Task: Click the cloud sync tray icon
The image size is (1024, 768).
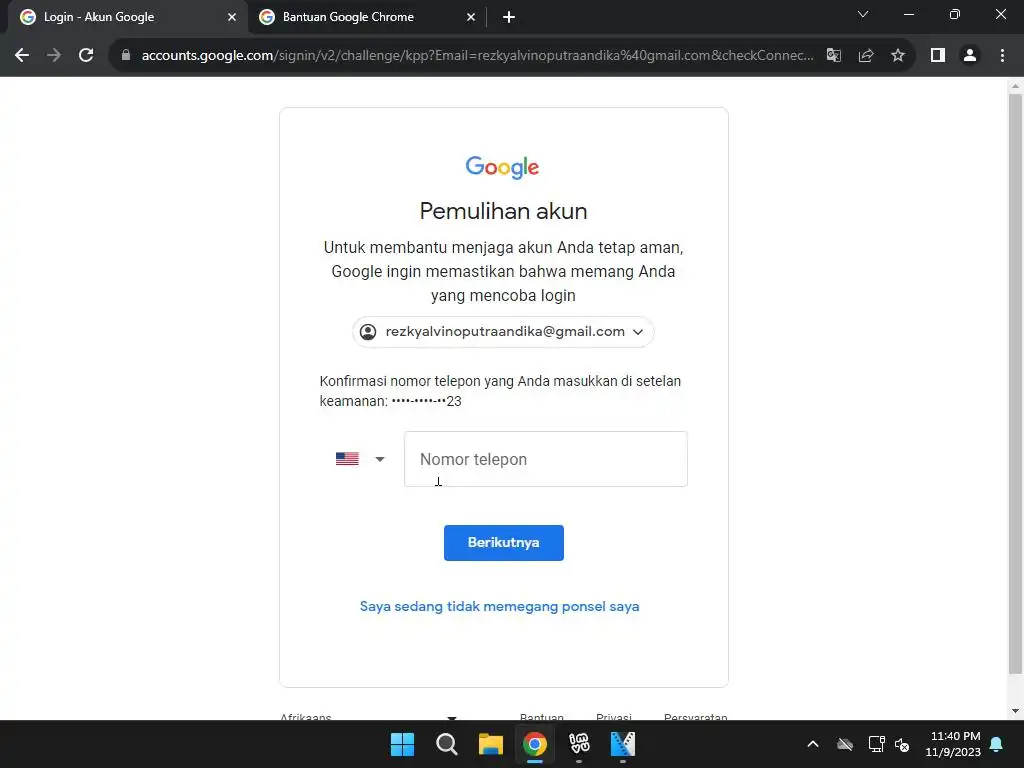Action: 844,744
